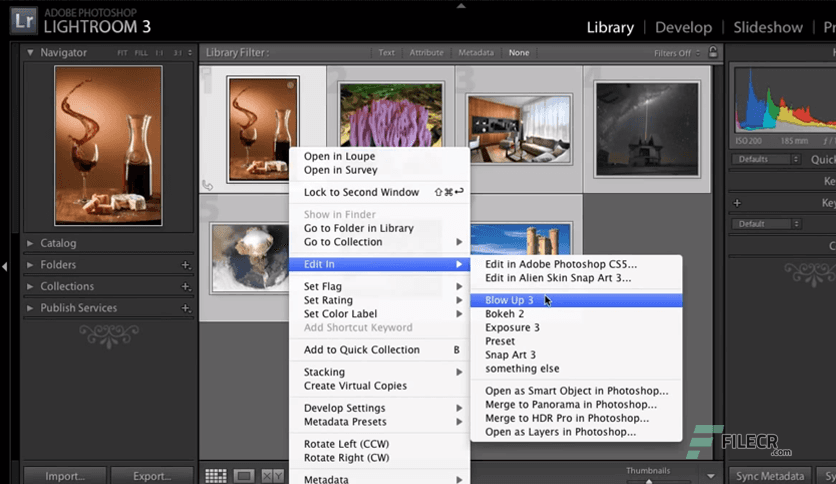Add publish service with plus icon
Image resolution: width=836 pixels, height=484 pixels.
[186, 308]
